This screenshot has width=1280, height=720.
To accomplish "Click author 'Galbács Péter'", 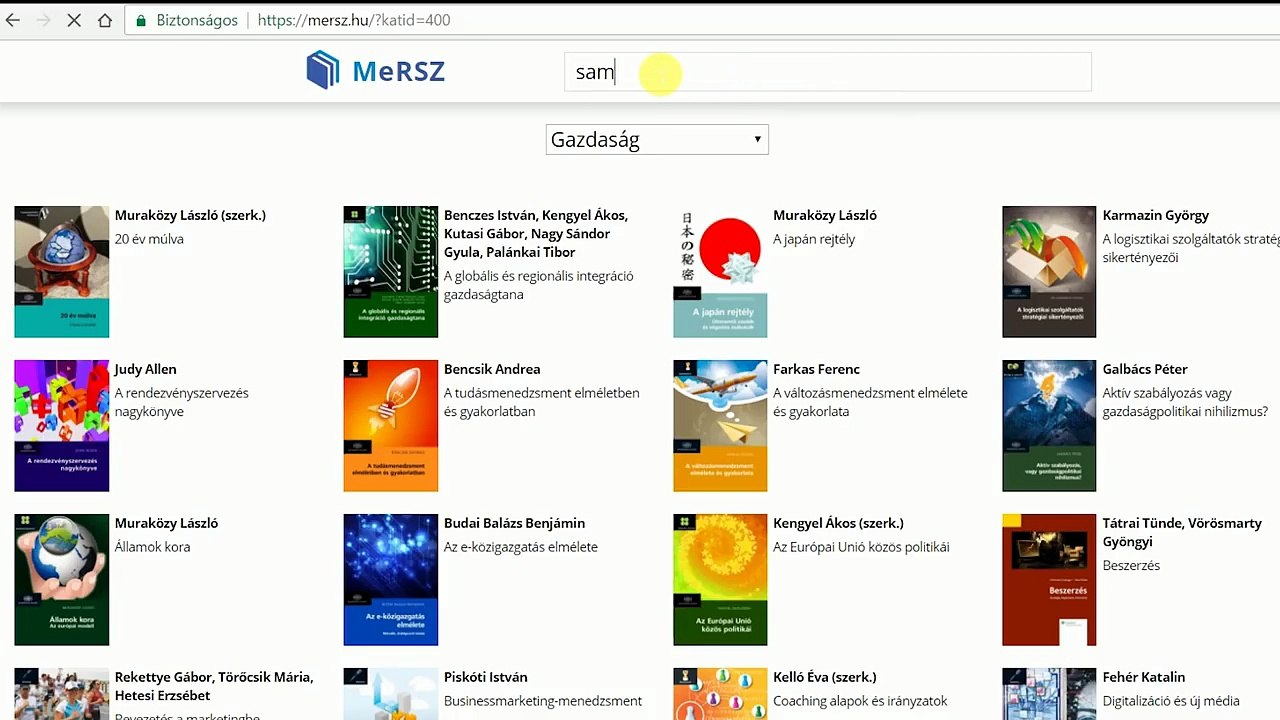I will 1145,369.
